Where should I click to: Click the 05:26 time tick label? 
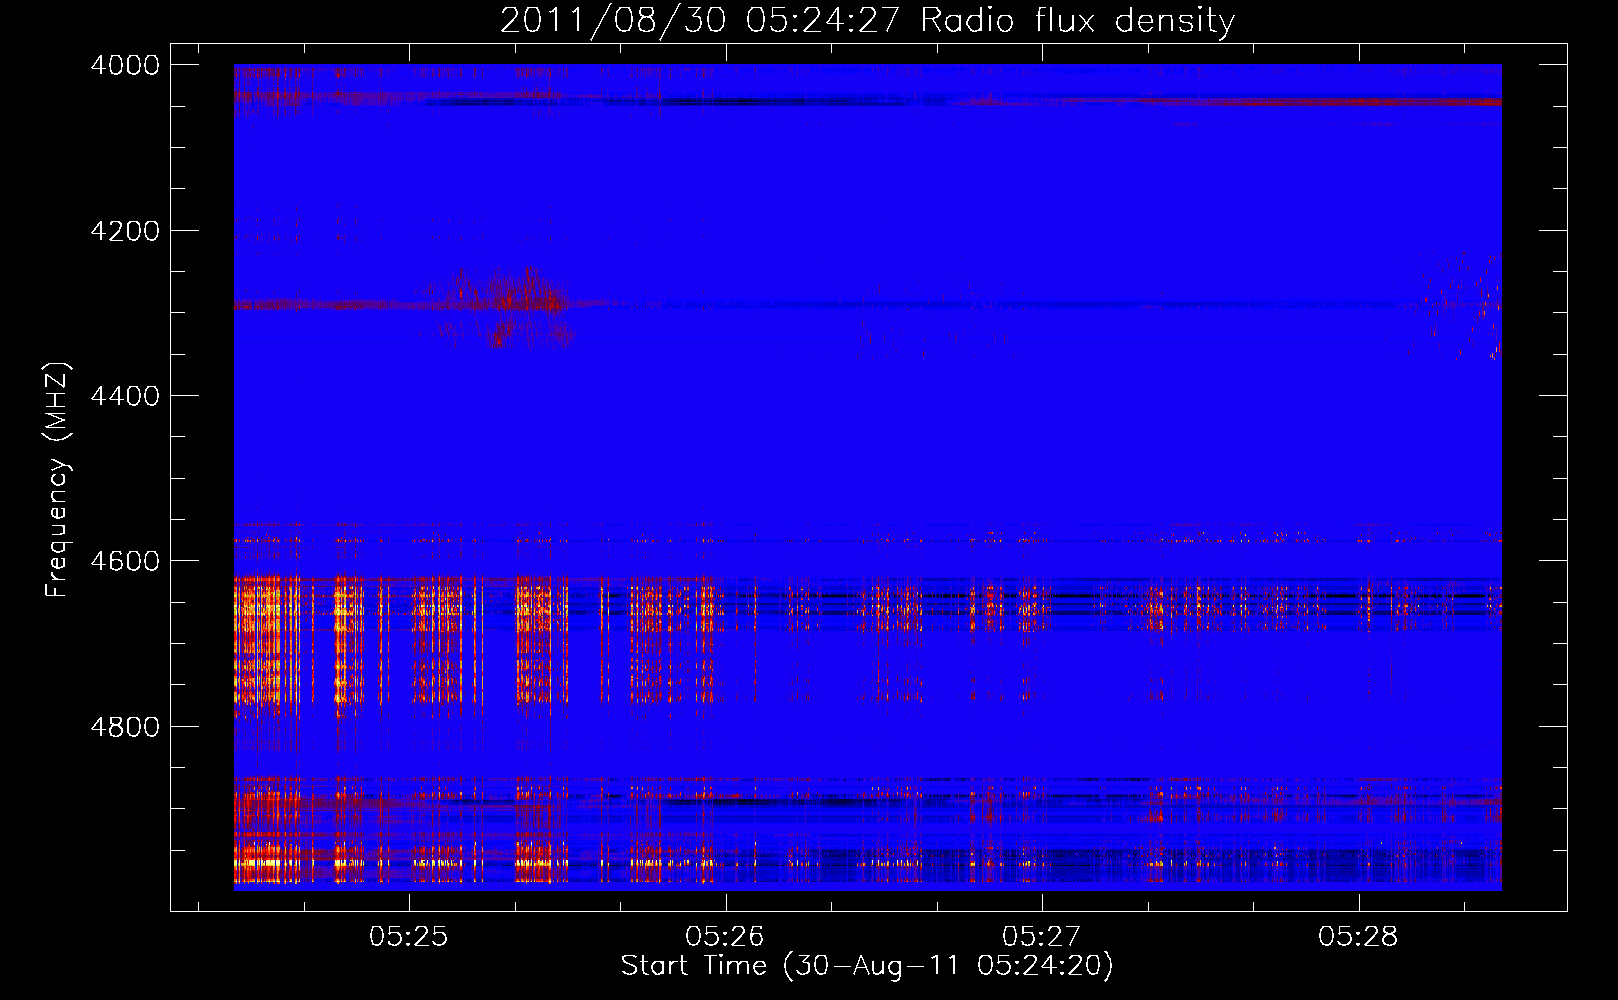(x=725, y=937)
